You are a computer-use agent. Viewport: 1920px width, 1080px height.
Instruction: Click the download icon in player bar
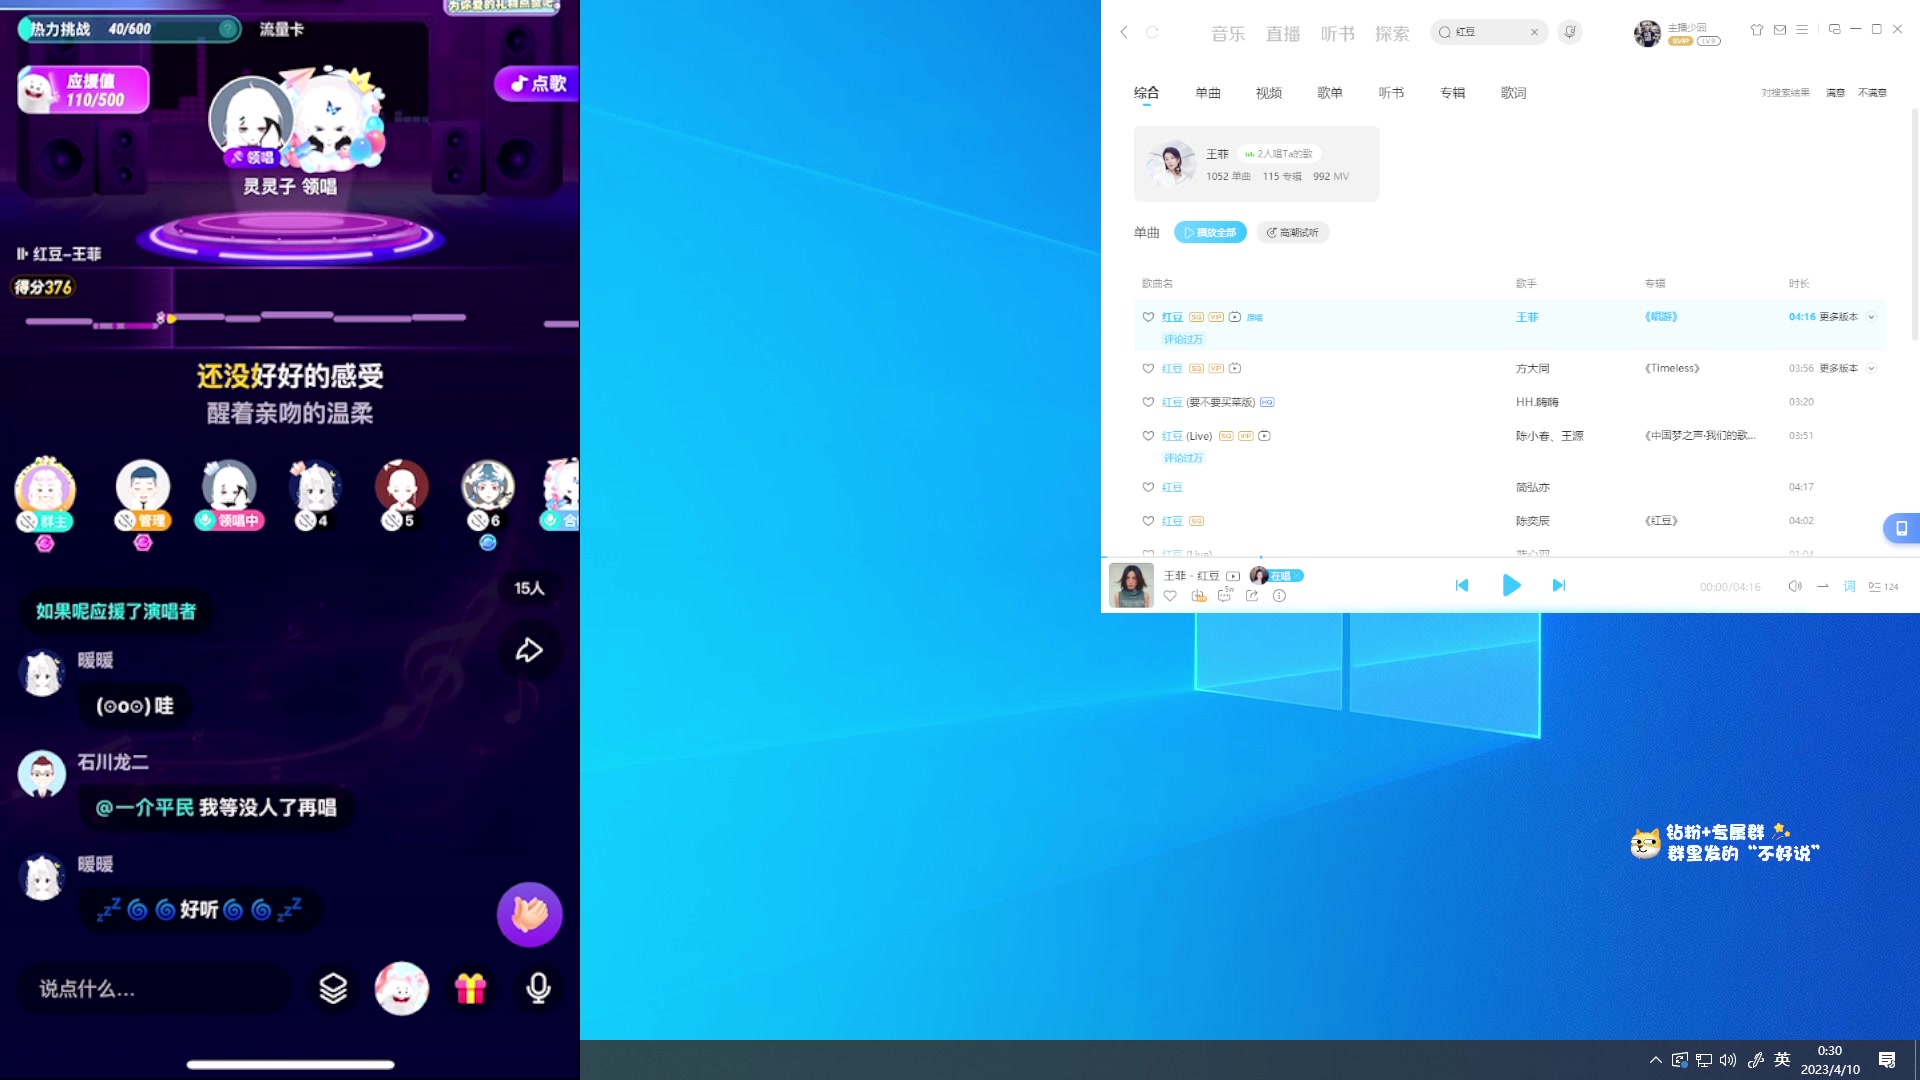(x=1198, y=596)
